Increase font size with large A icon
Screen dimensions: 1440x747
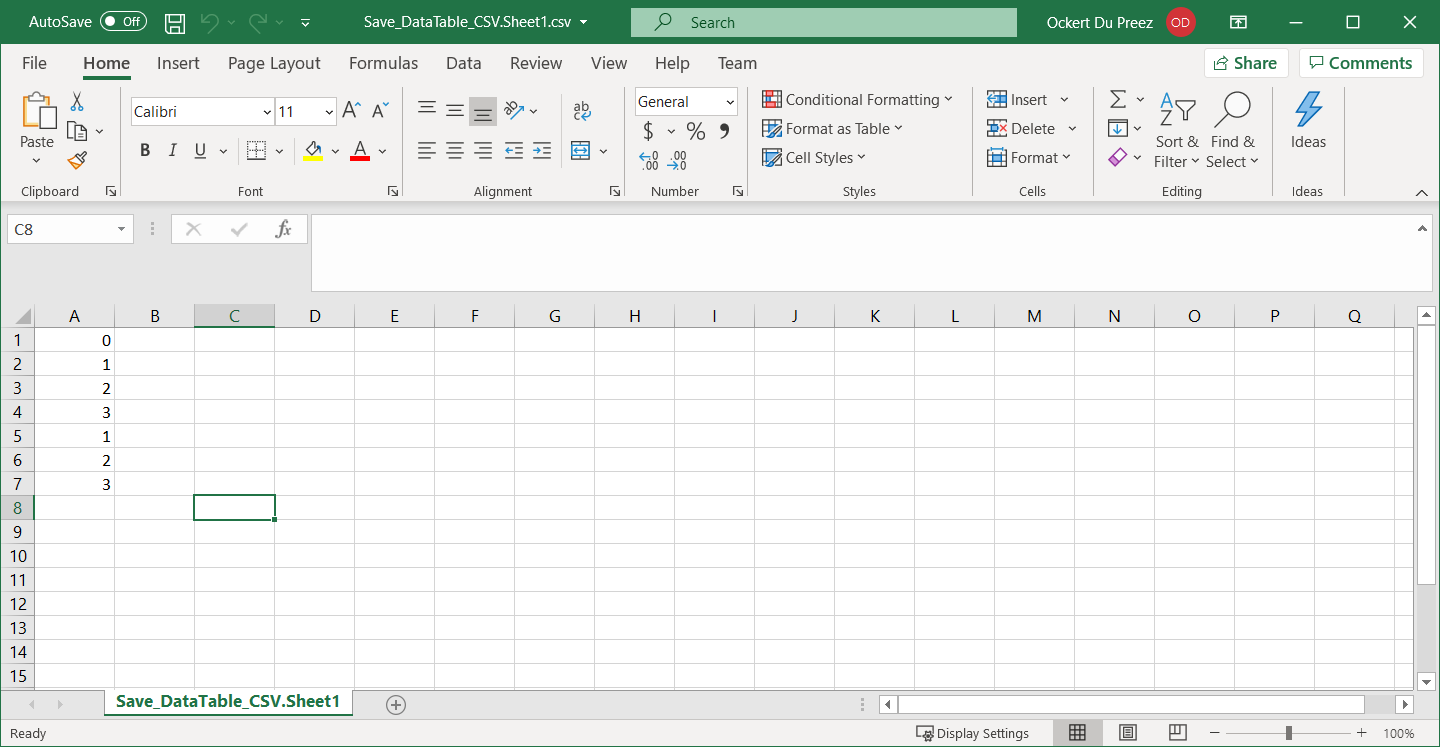[351, 110]
